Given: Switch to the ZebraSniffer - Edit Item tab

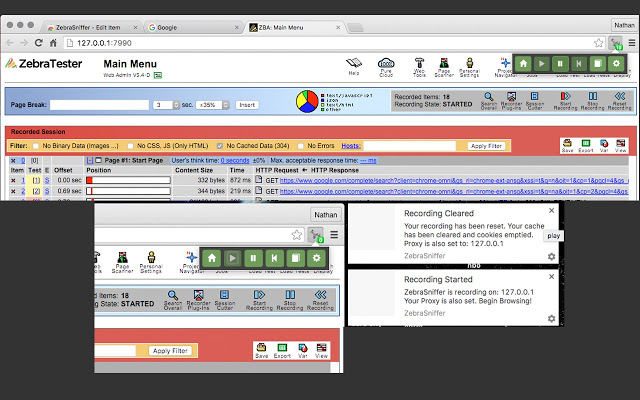Looking at the screenshot, I should 93,27.
